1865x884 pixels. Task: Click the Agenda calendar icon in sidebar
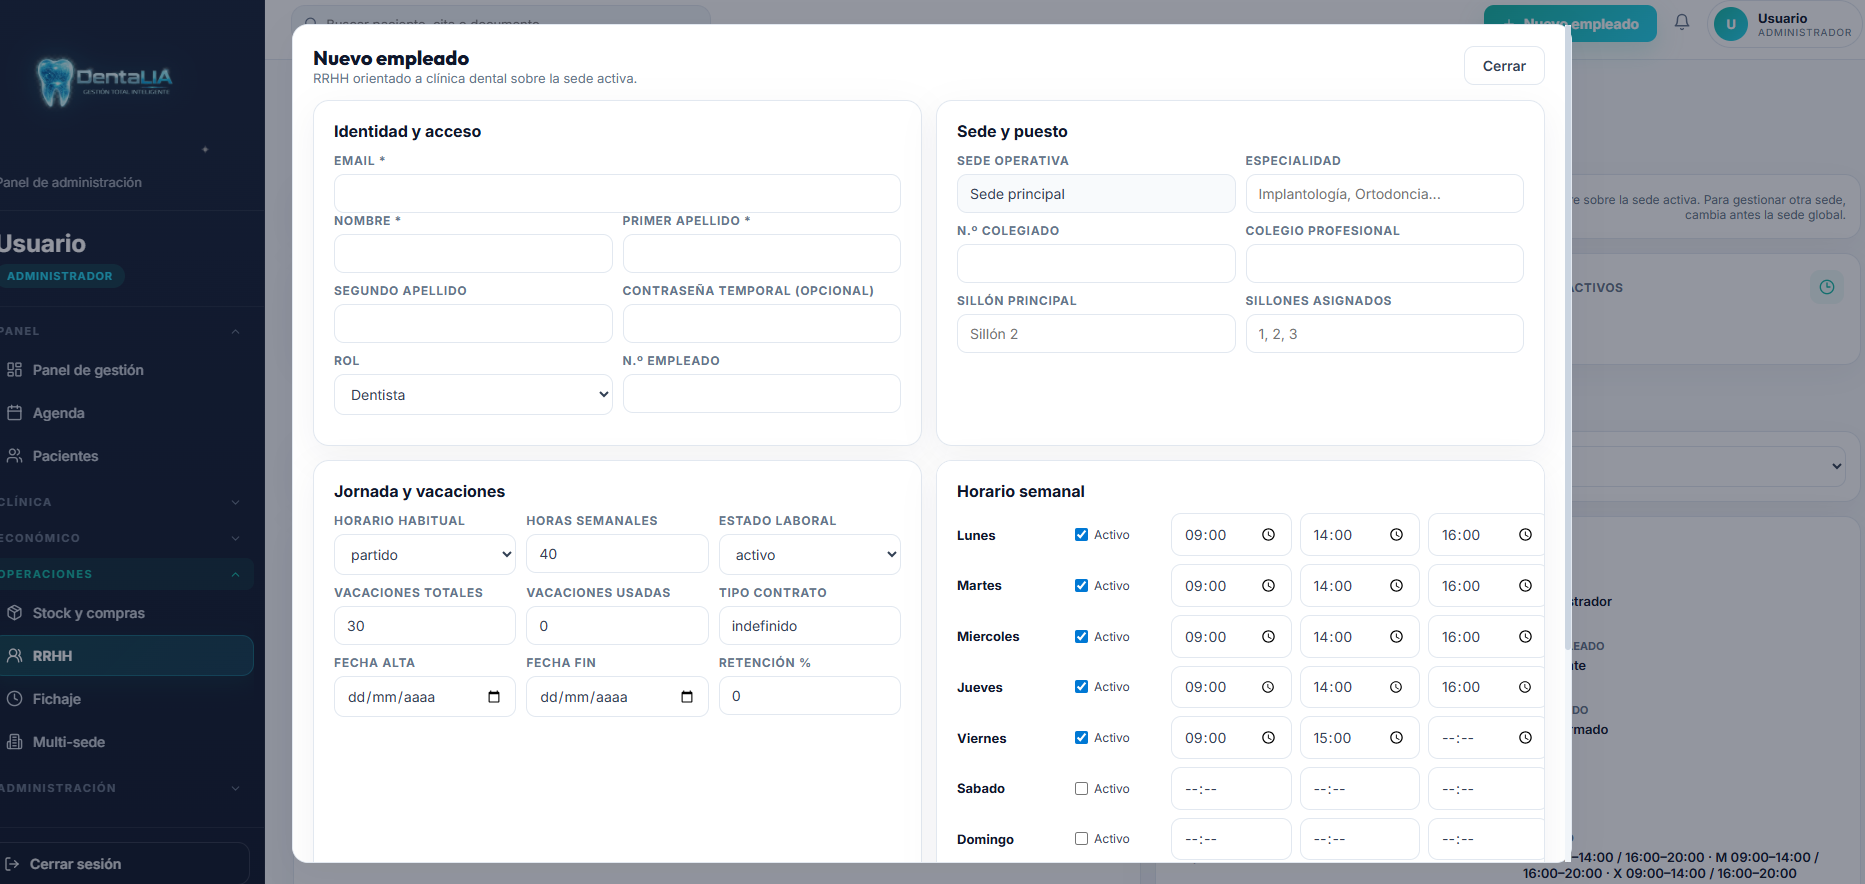pyautogui.click(x=14, y=413)
